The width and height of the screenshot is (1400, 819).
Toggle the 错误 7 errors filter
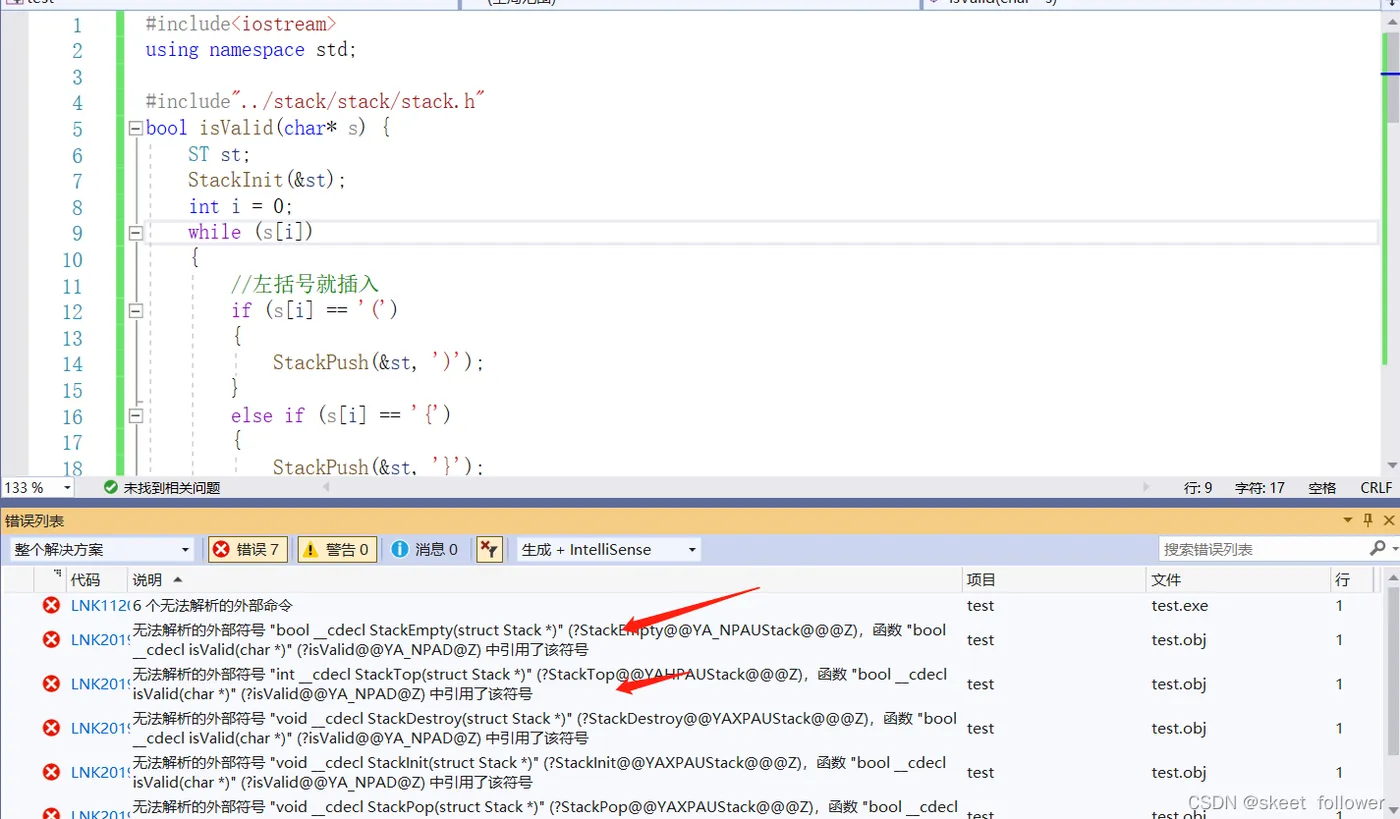point(248,549)
